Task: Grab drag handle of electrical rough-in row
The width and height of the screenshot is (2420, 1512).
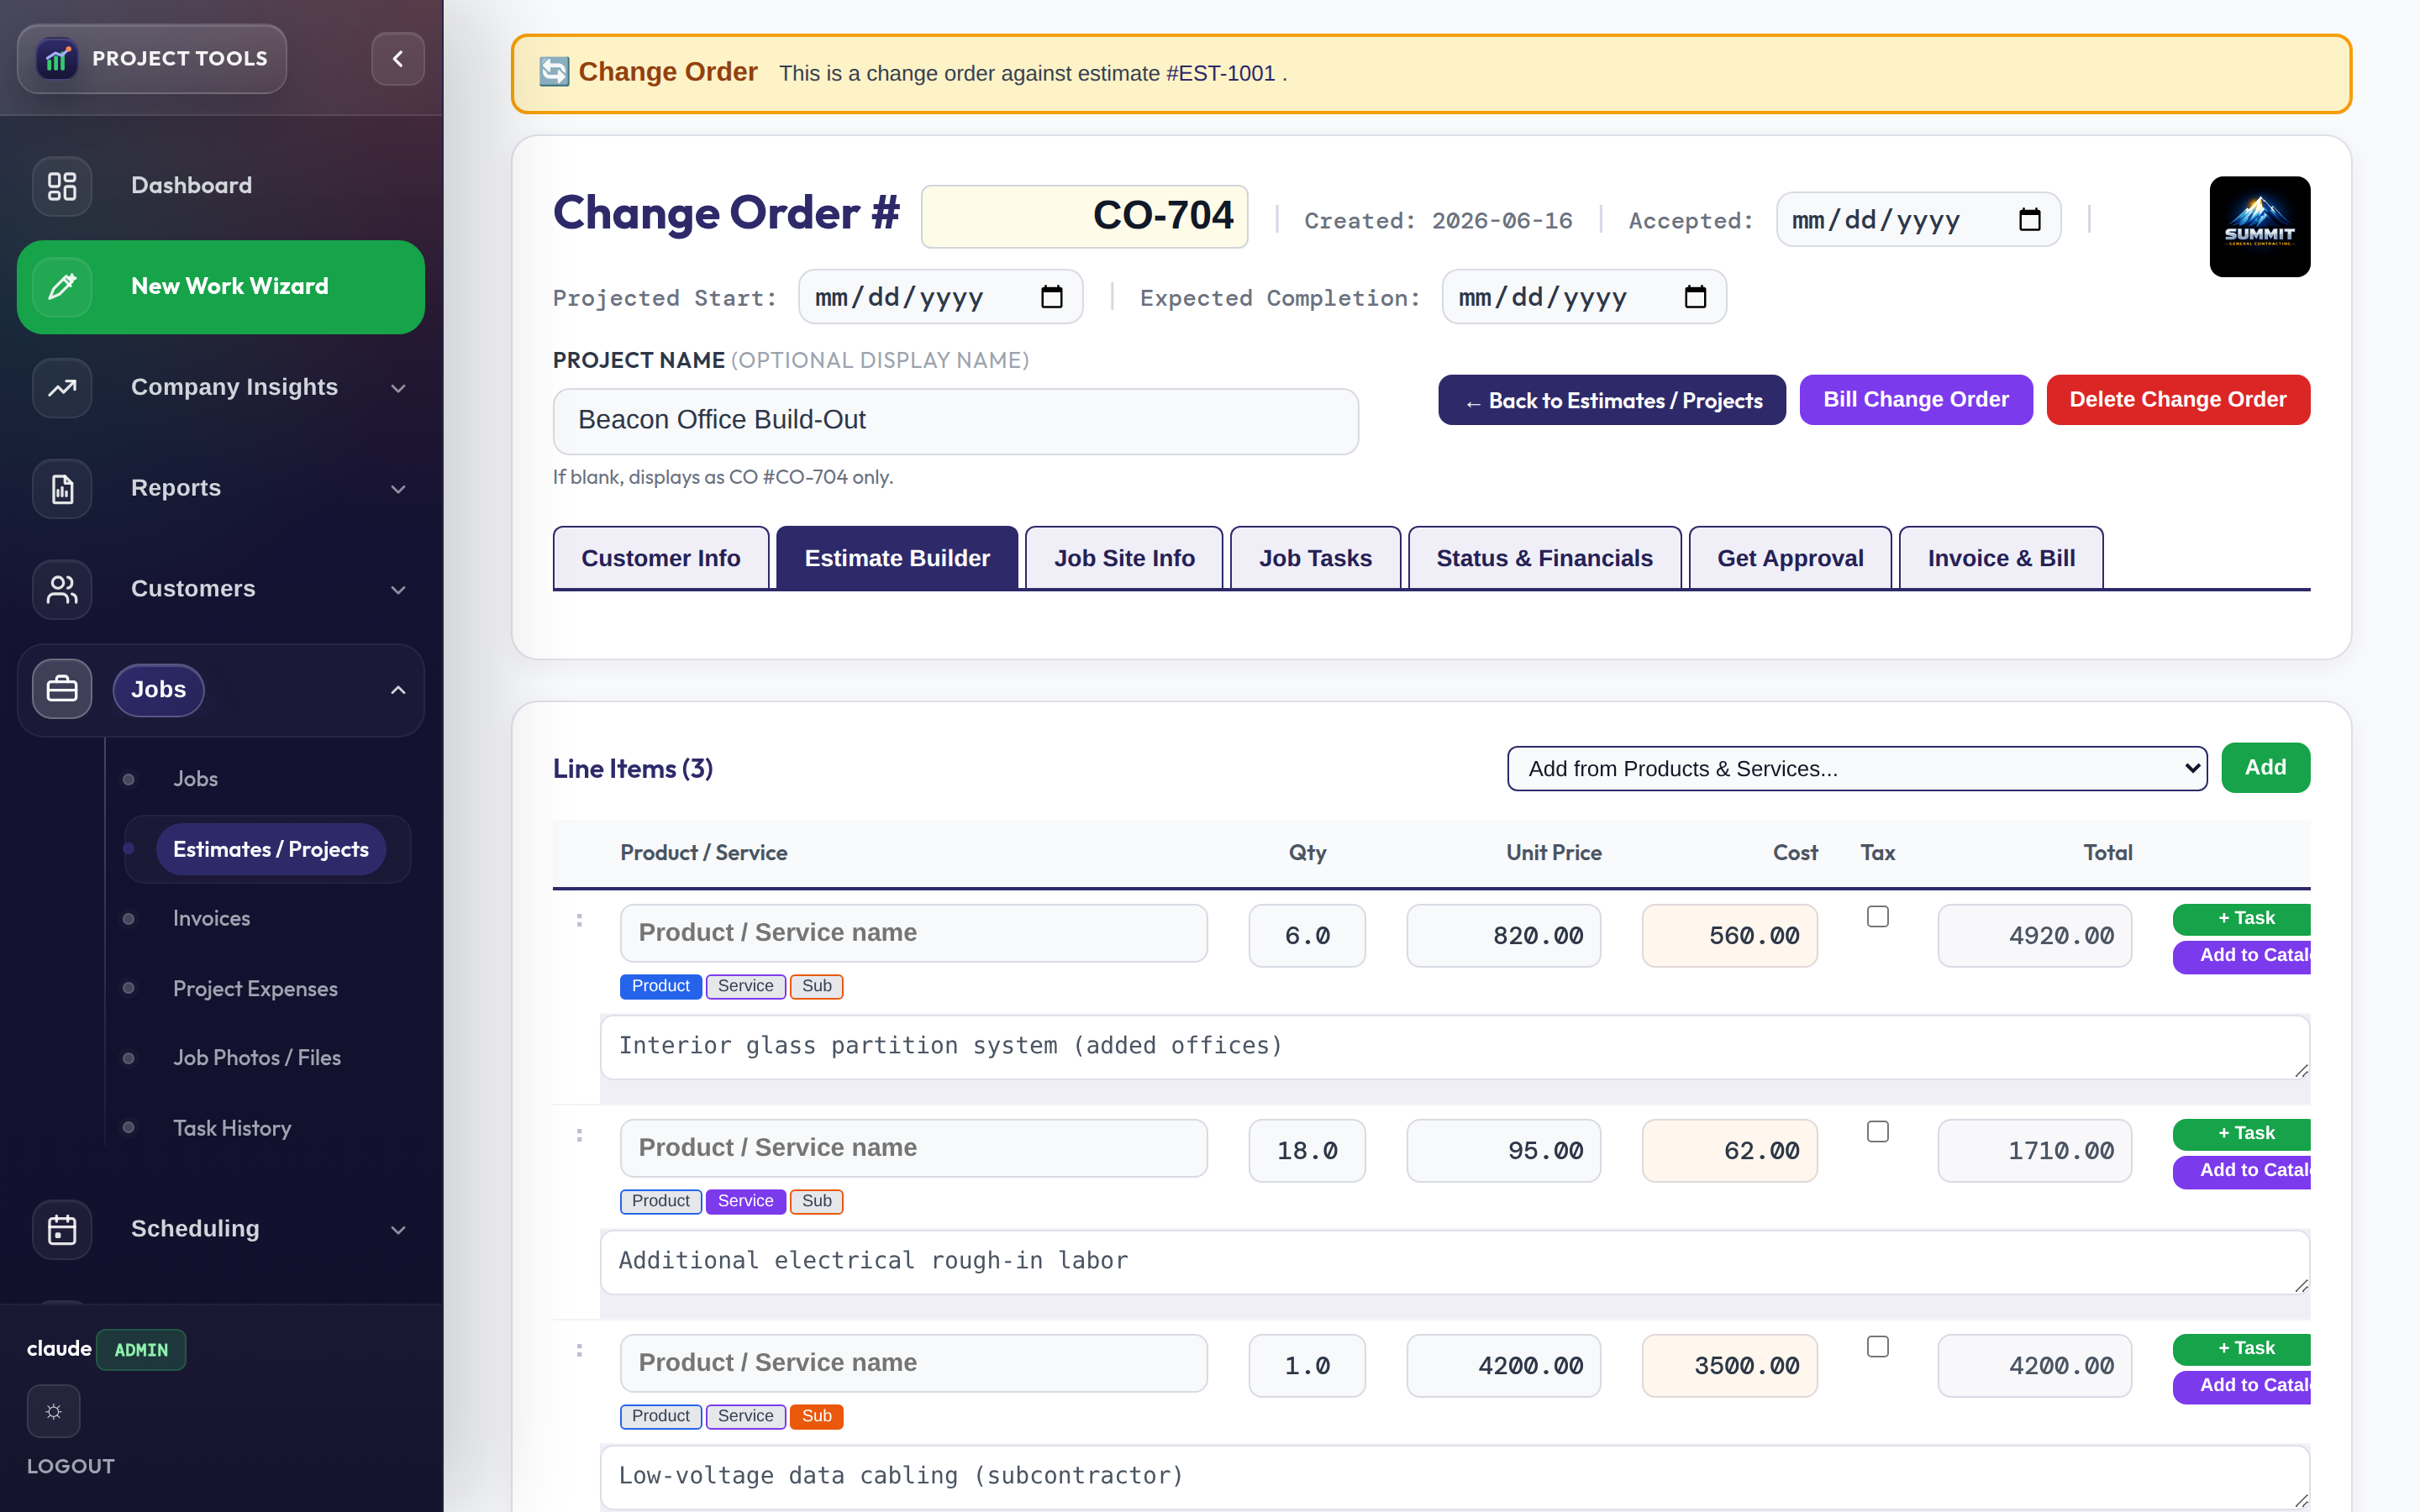Action: coord(579,1135)
